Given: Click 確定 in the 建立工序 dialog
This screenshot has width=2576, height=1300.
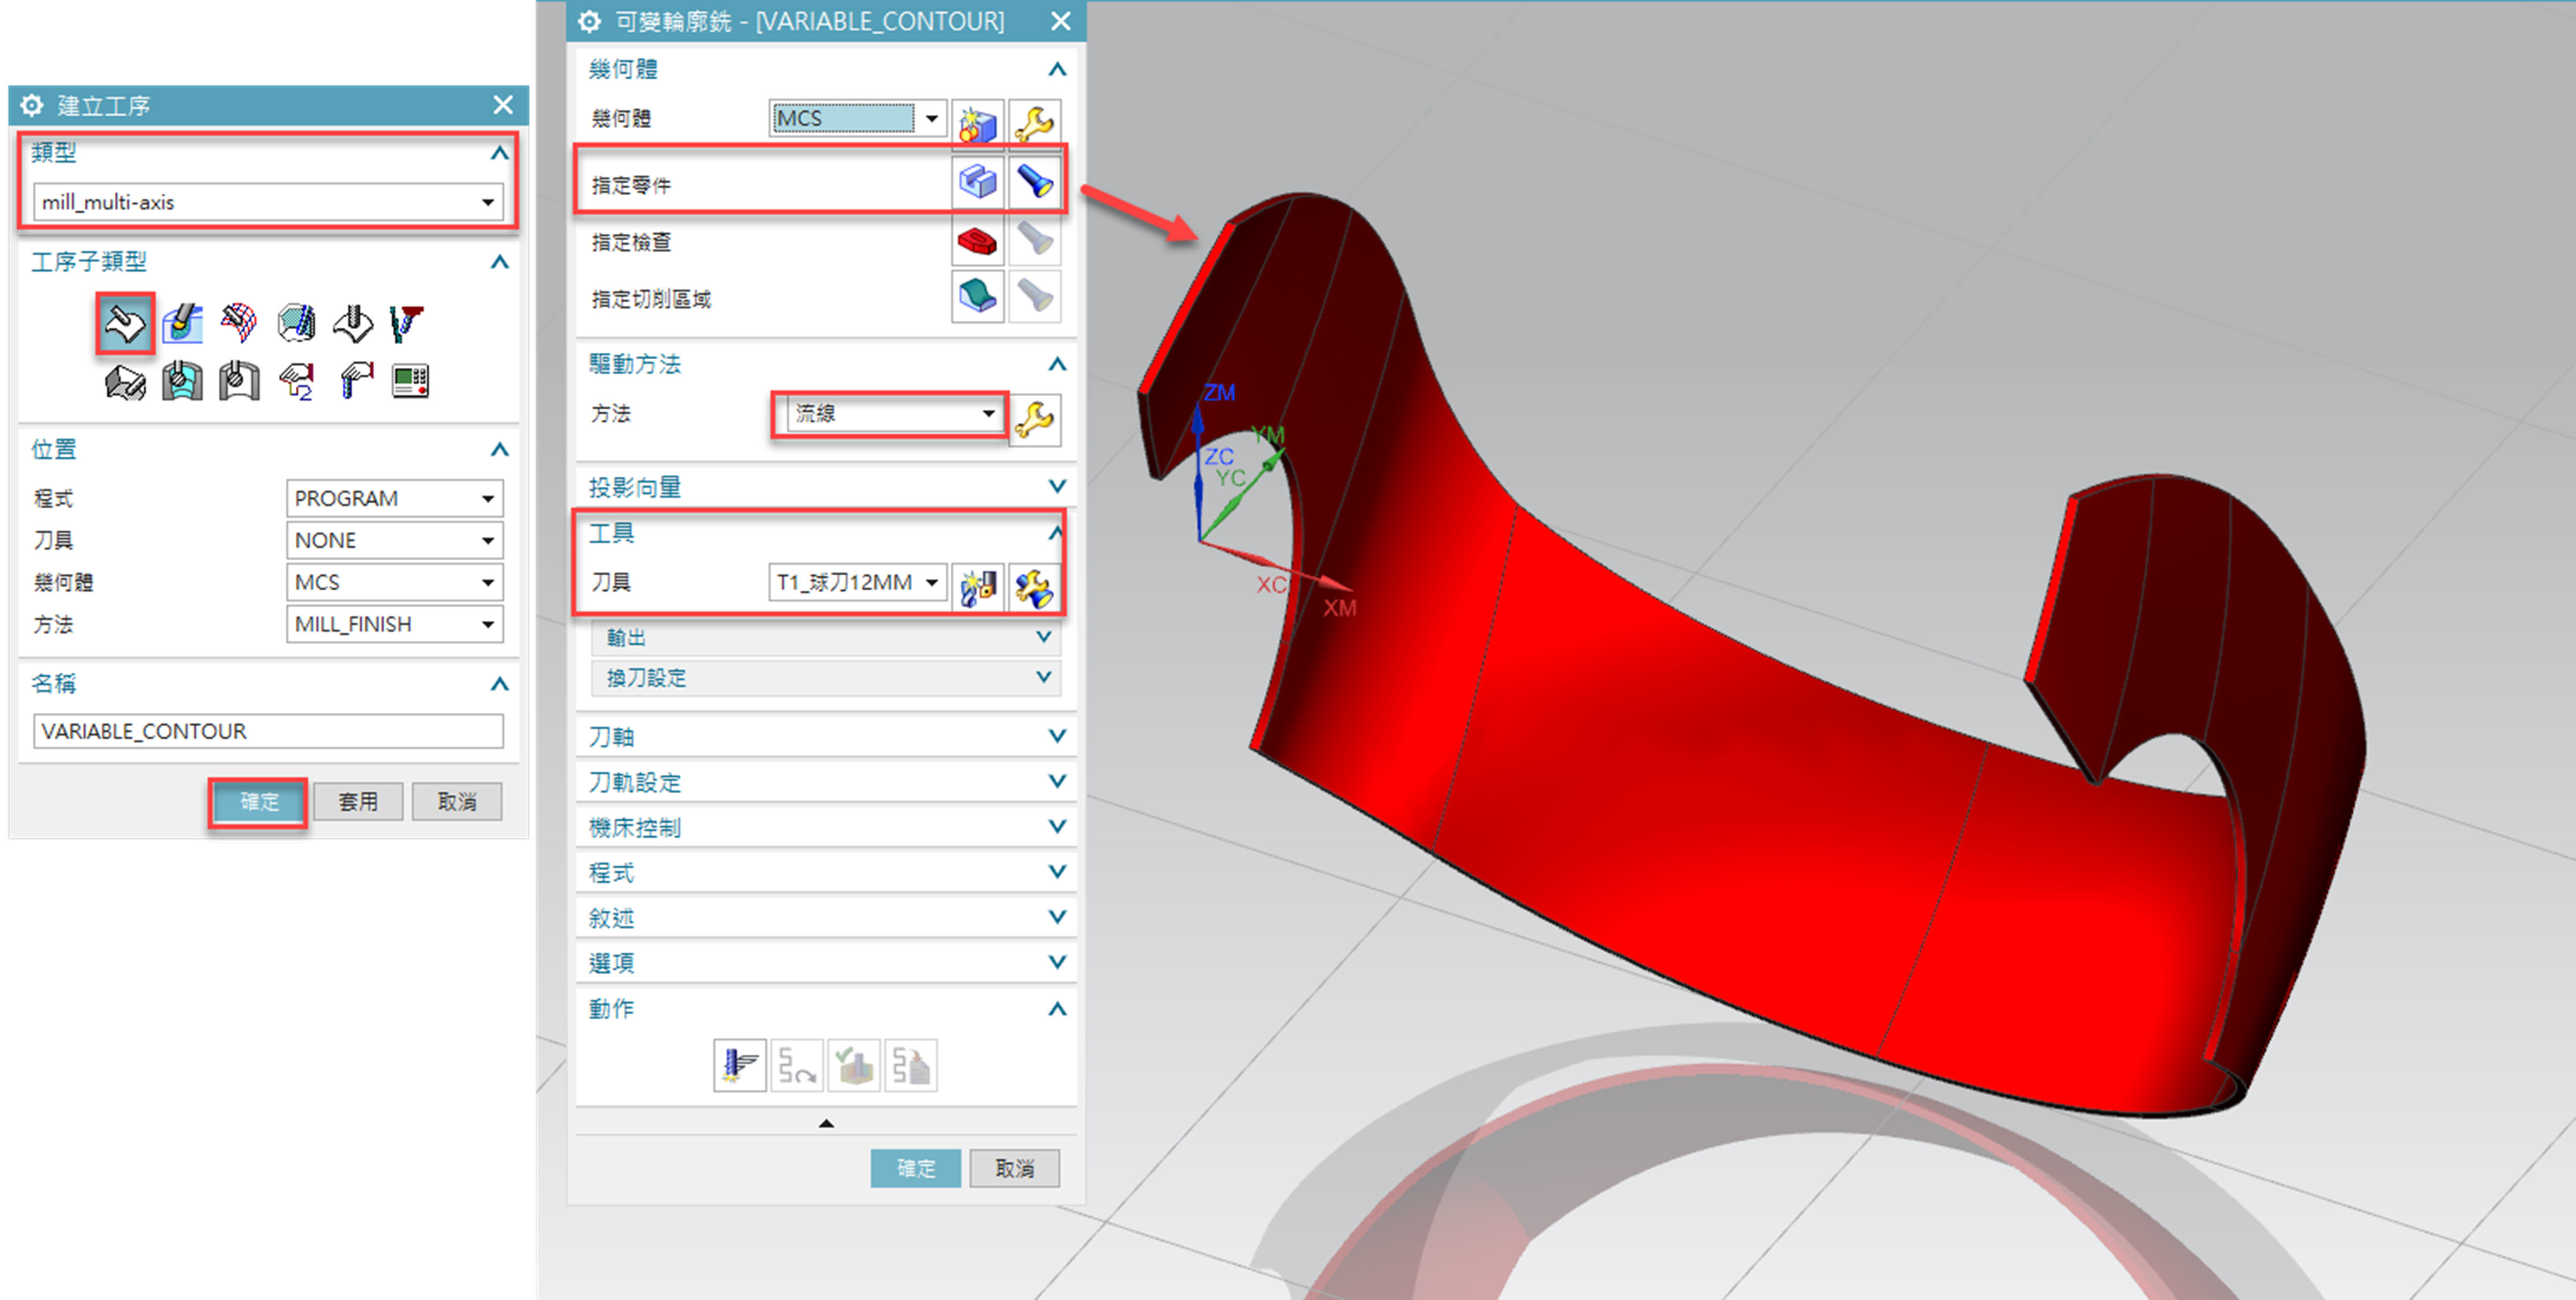Looking at the screenshot, I should click(259, 802).
